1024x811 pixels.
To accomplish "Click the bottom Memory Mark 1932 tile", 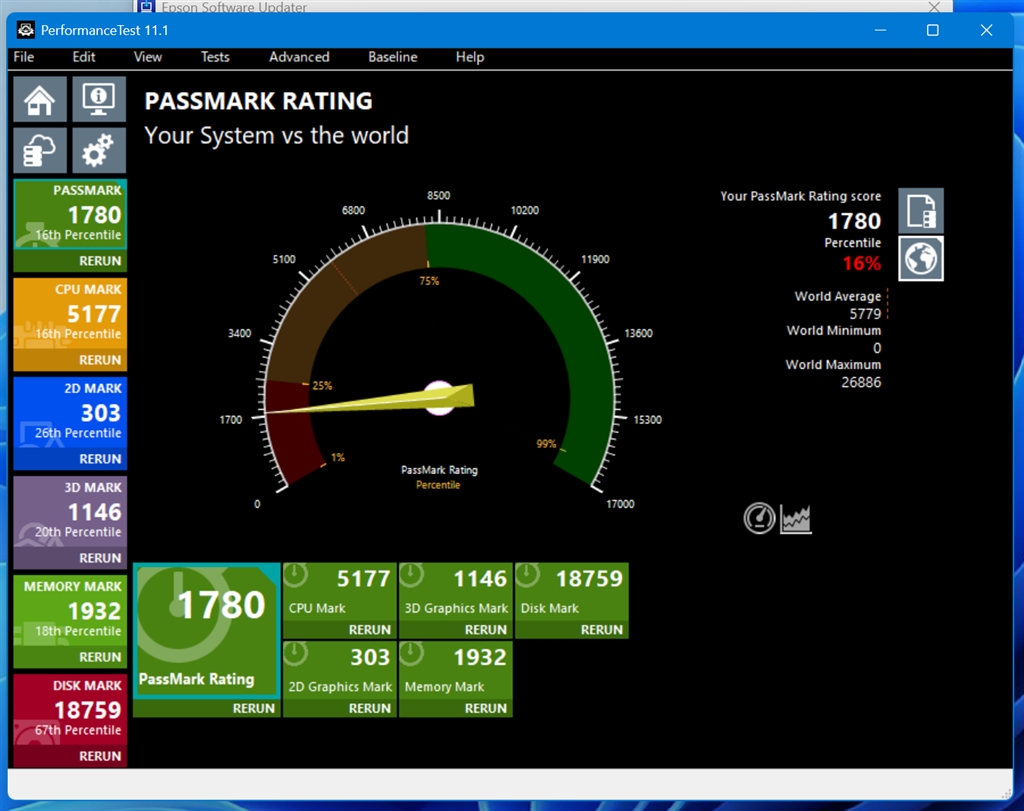I will click(x=456, y=671).
